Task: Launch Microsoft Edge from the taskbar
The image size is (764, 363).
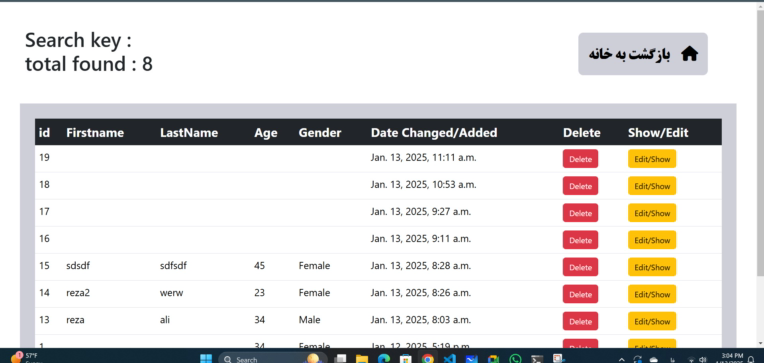Action: (383, 359)
